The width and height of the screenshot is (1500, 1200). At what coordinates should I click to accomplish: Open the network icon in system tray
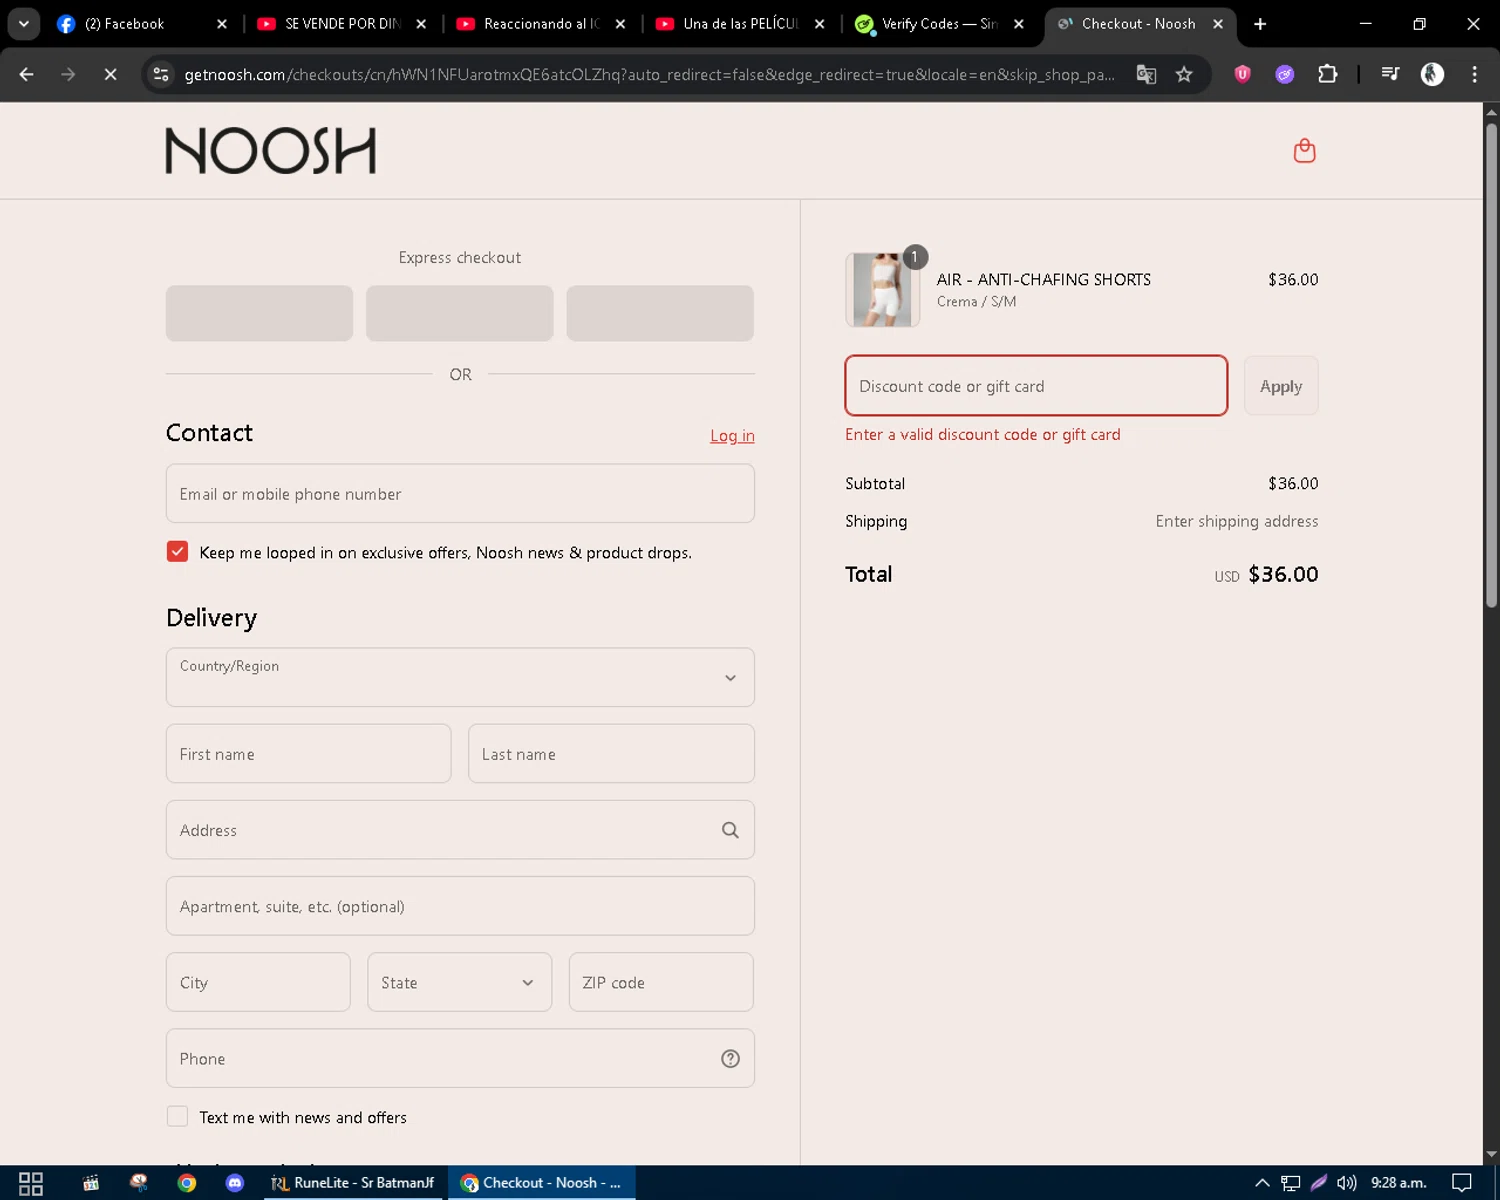pyautogui.click(x=1291, y=1183)
